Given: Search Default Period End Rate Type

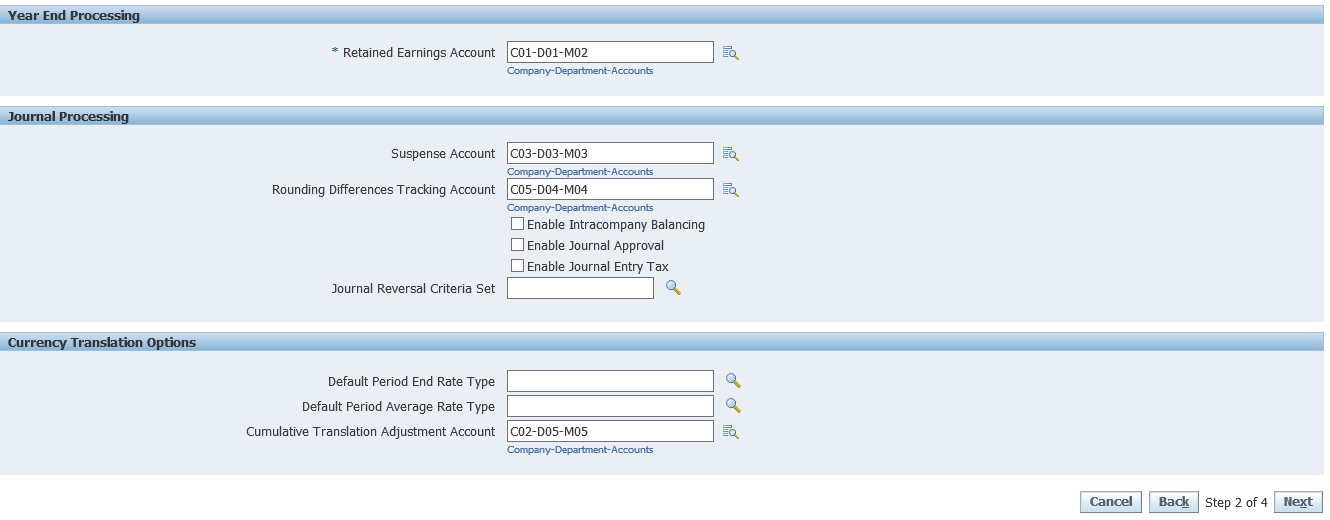Looking at the screenshot, I should 733,381.
